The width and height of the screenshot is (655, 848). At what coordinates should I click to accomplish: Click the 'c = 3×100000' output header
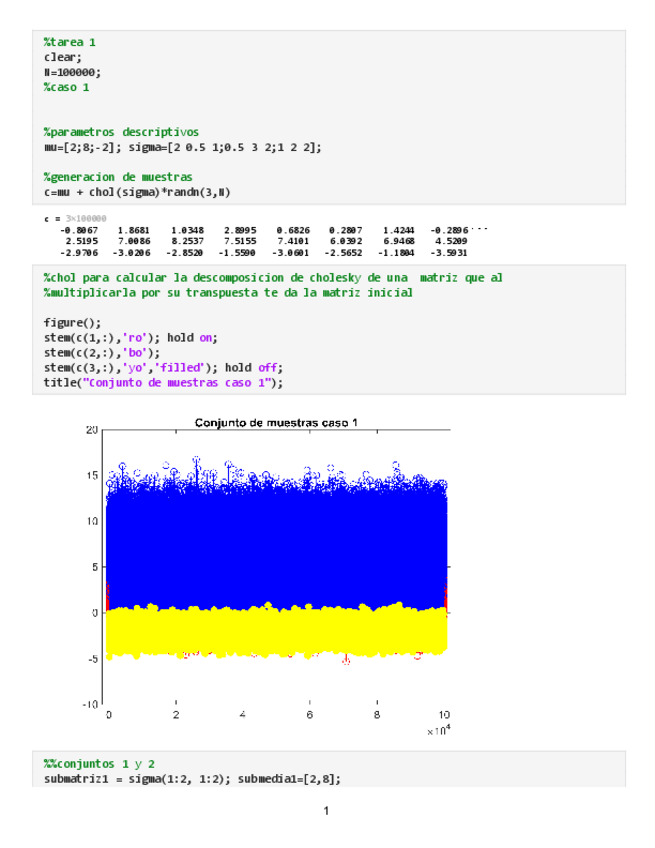click(76, 218)
